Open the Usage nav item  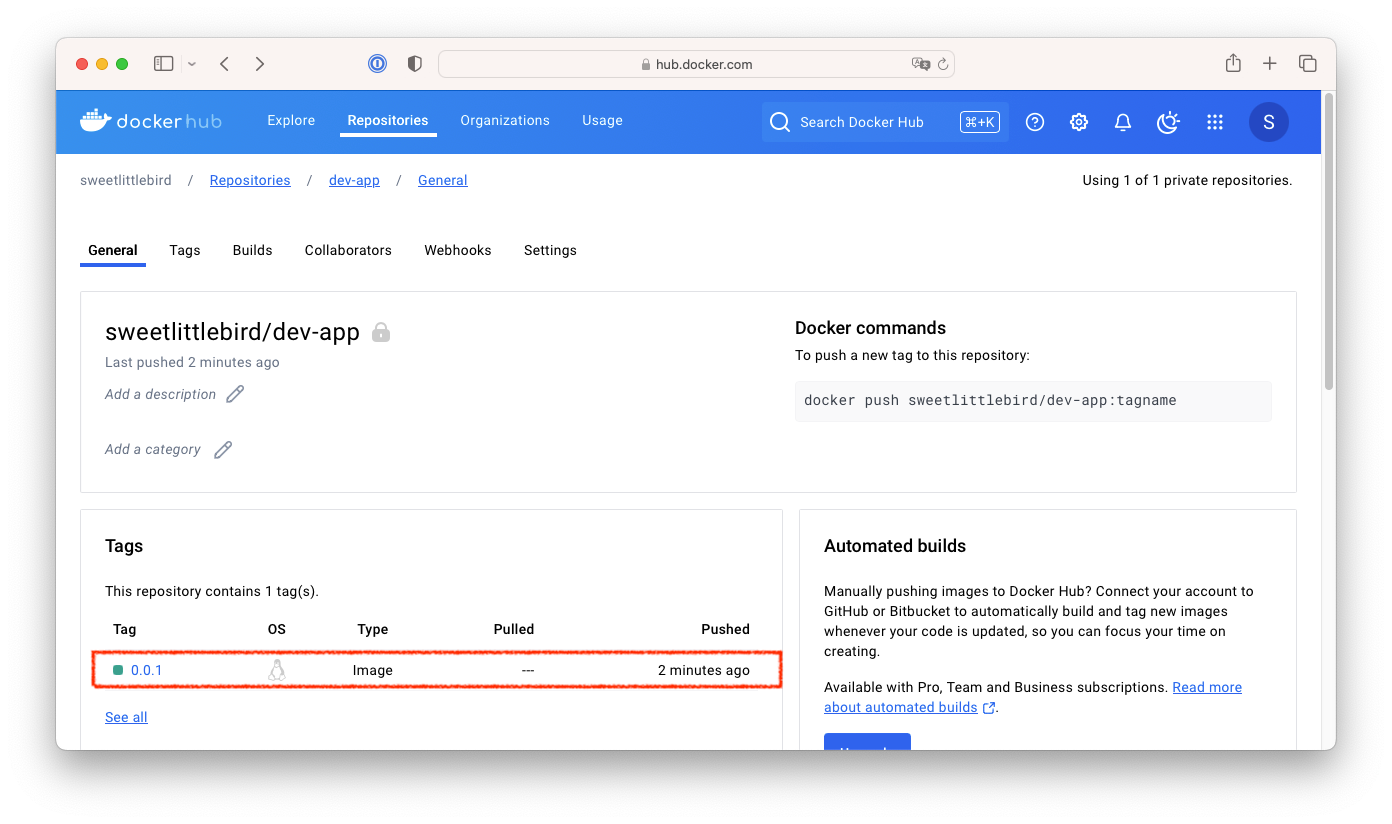pos(602,121)
